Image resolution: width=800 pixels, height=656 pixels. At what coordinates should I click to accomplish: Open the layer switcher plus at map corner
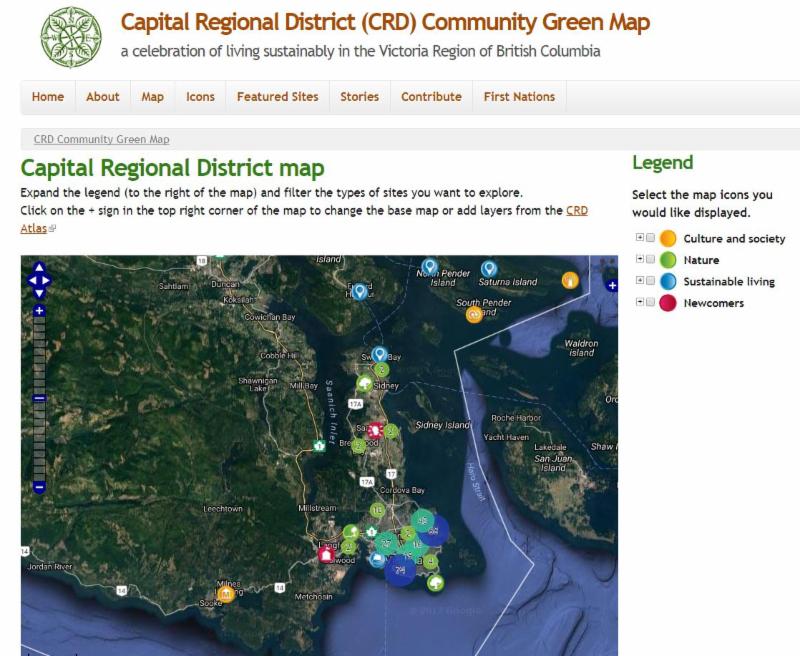coord(612,286)
